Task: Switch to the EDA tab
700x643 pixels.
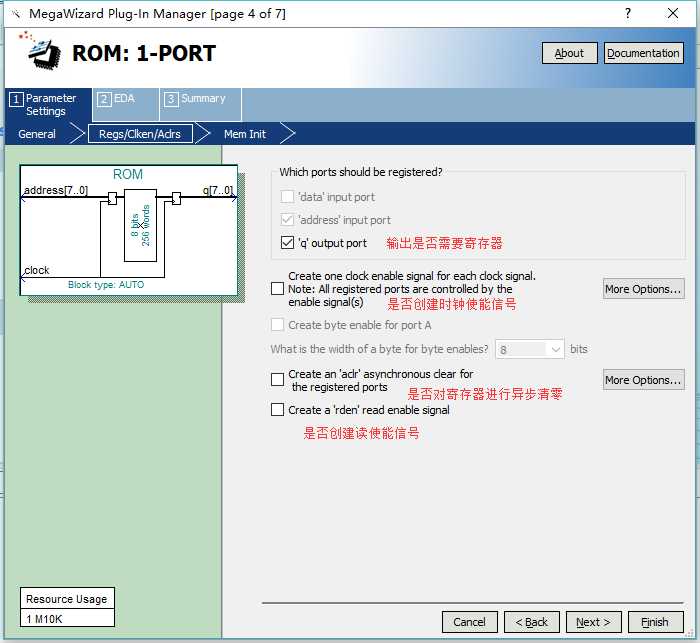Action: point(125,104)
